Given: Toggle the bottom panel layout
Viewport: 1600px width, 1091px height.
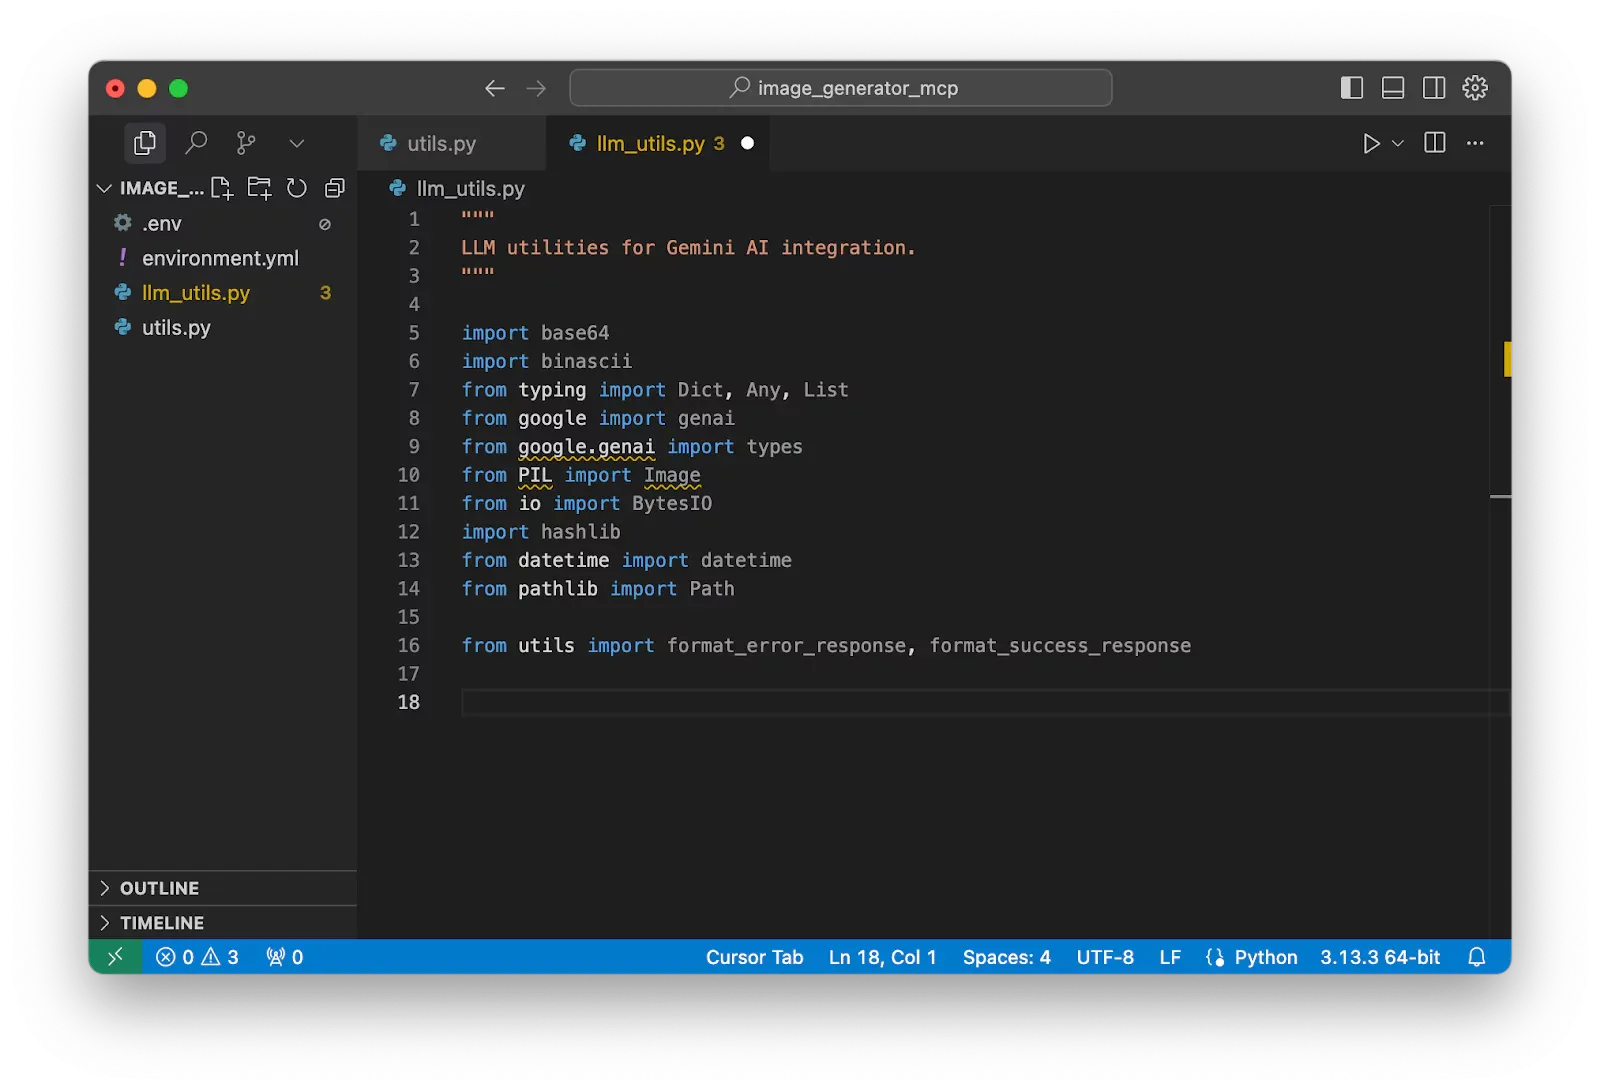Looking at the screenshot, I should pyautogui.click(x=1393, y=88).
